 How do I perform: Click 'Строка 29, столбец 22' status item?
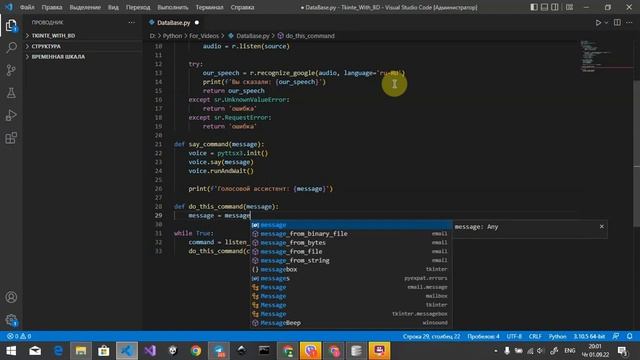pyautogui.click(x=431, y=336)
